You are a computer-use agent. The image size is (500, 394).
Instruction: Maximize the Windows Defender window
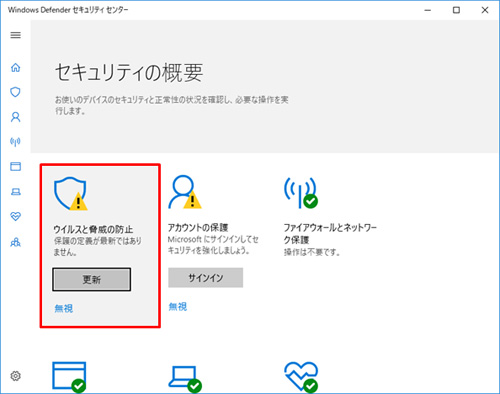pyautogui.click(x=456, y=10)
